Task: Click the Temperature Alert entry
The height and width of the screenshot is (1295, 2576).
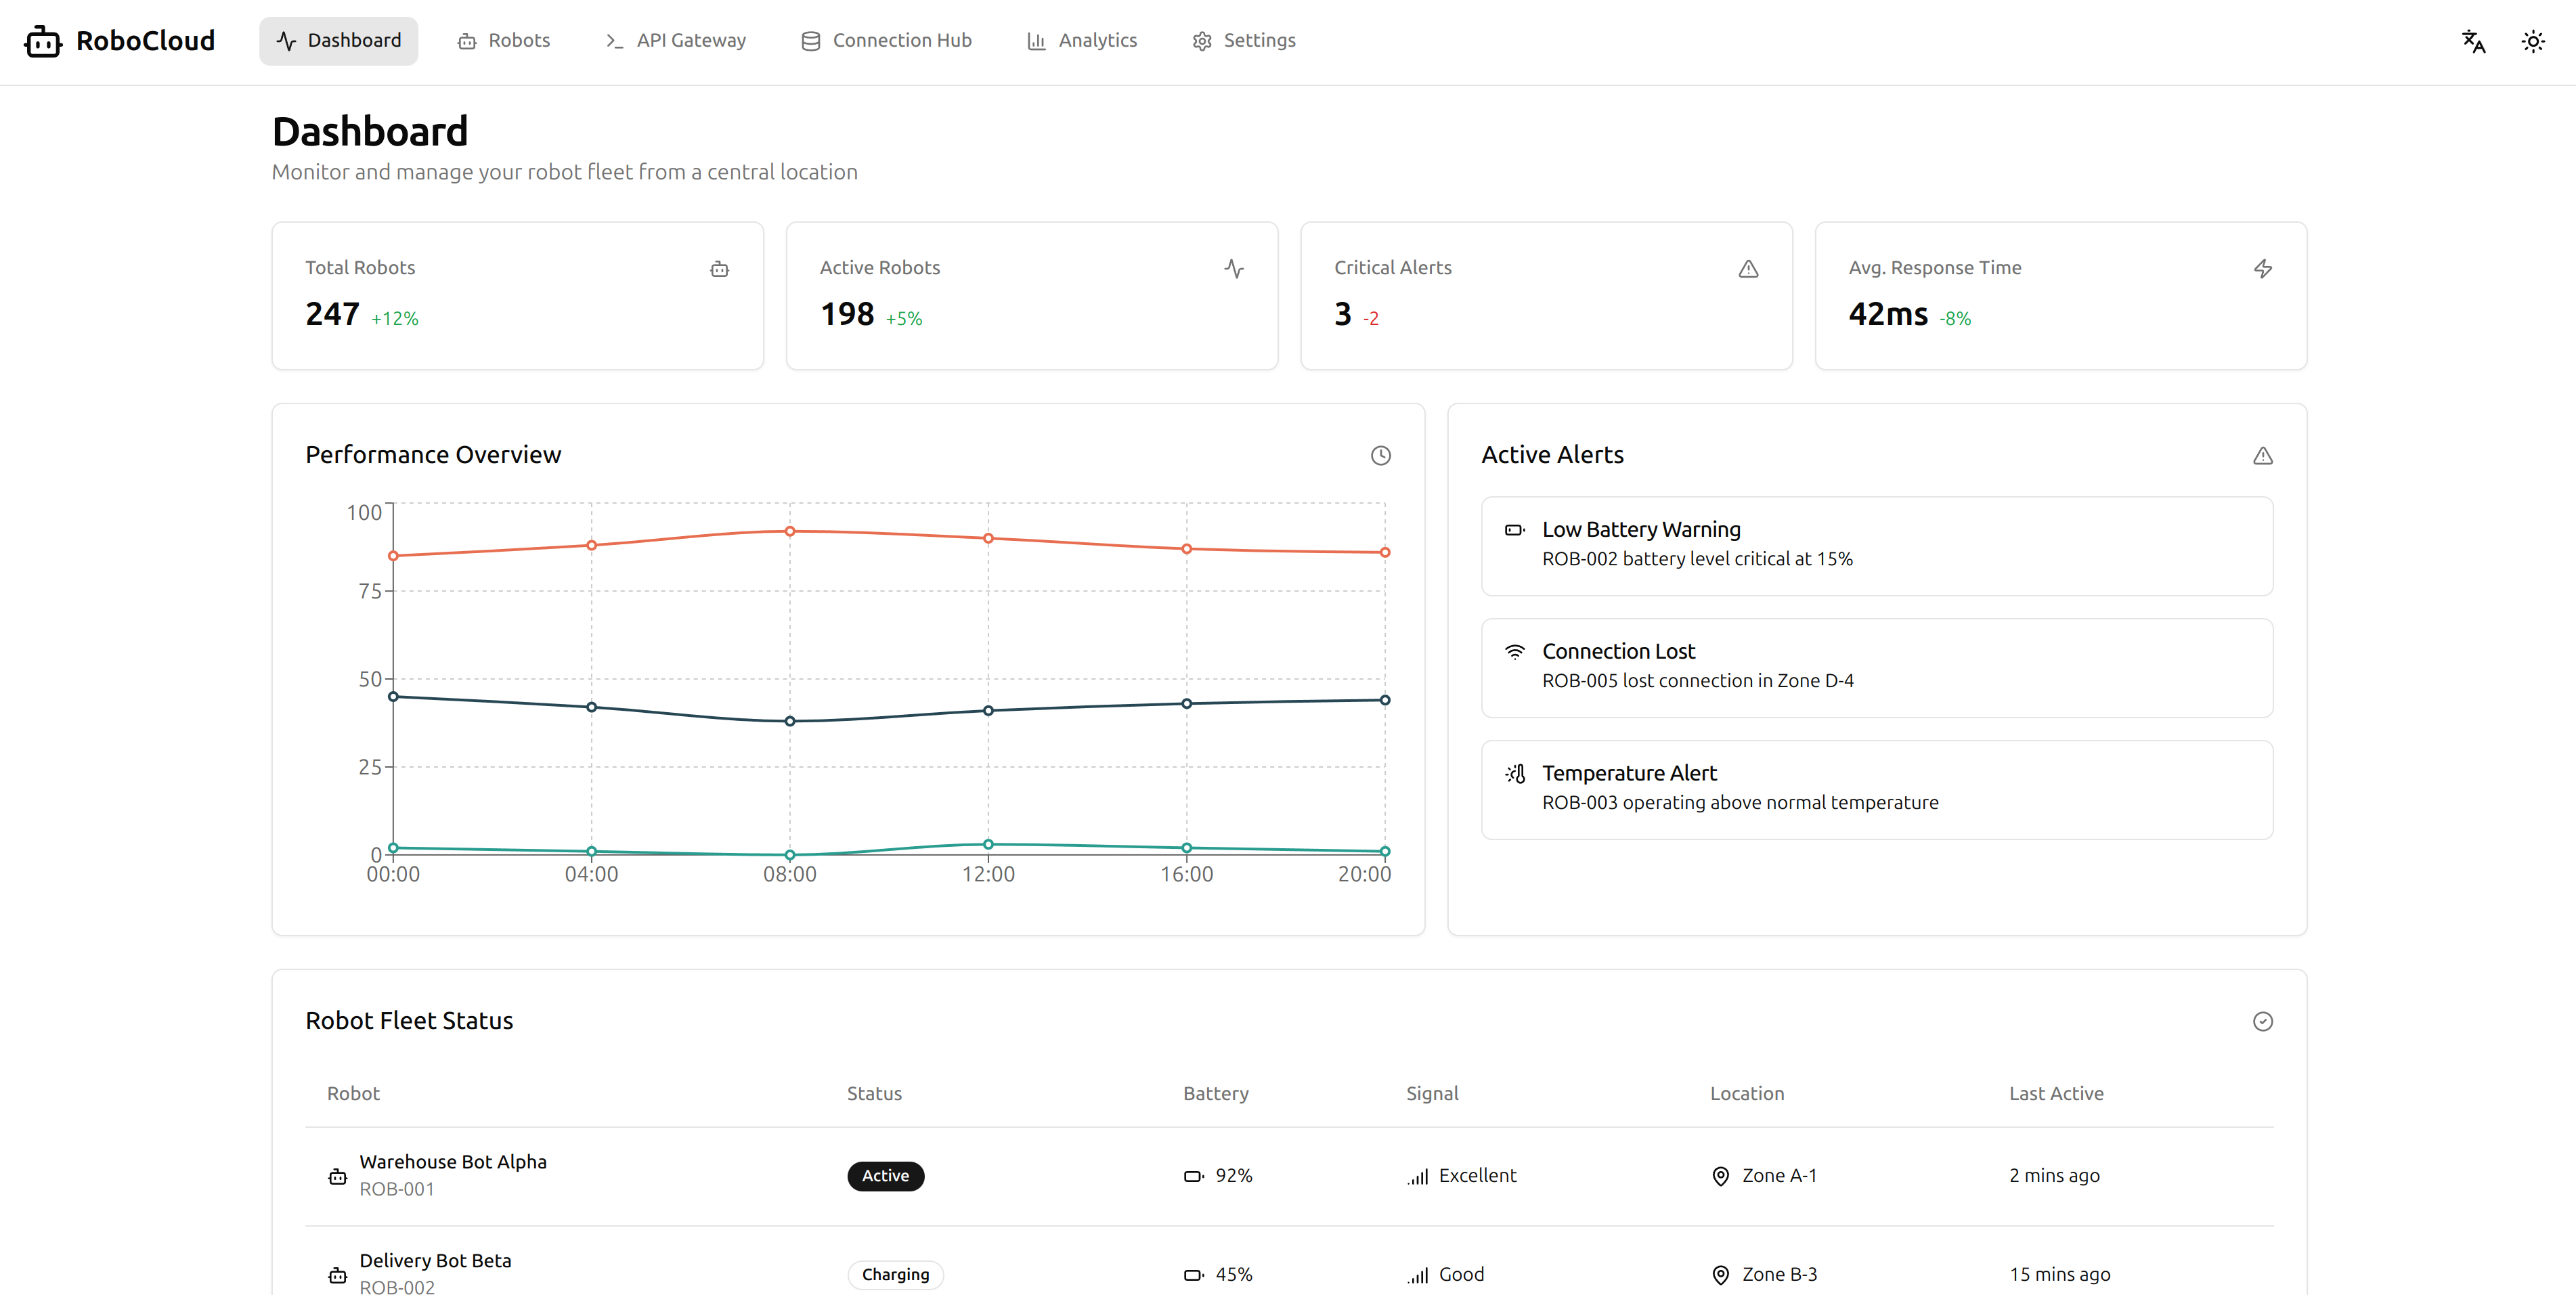Action: 1876,790
